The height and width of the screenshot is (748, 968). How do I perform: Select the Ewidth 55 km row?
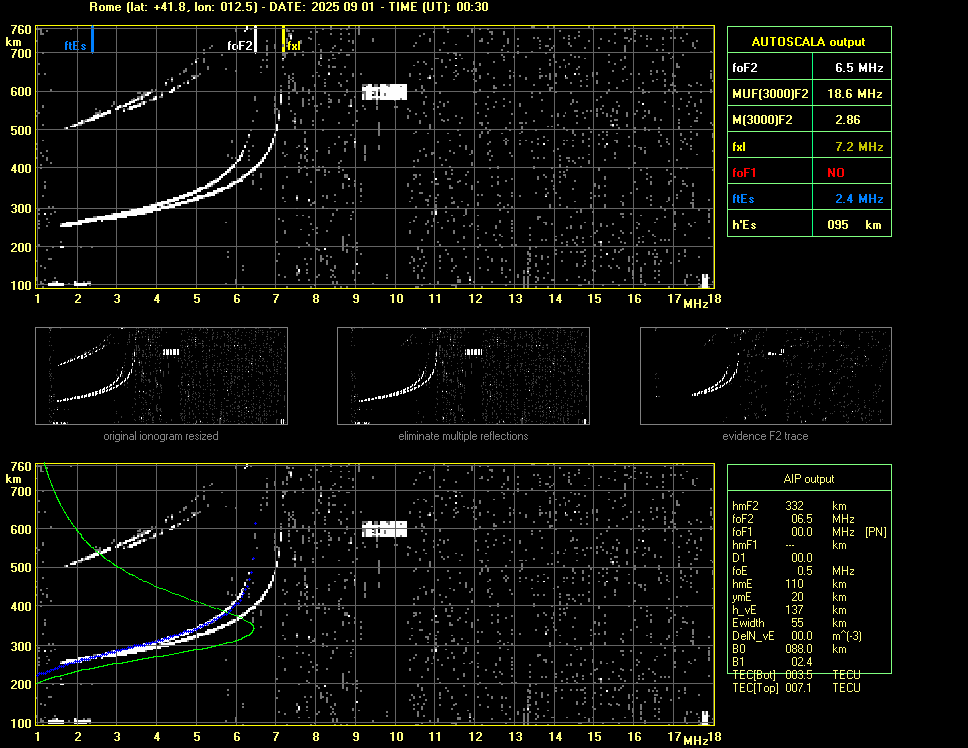pos(790,622)
